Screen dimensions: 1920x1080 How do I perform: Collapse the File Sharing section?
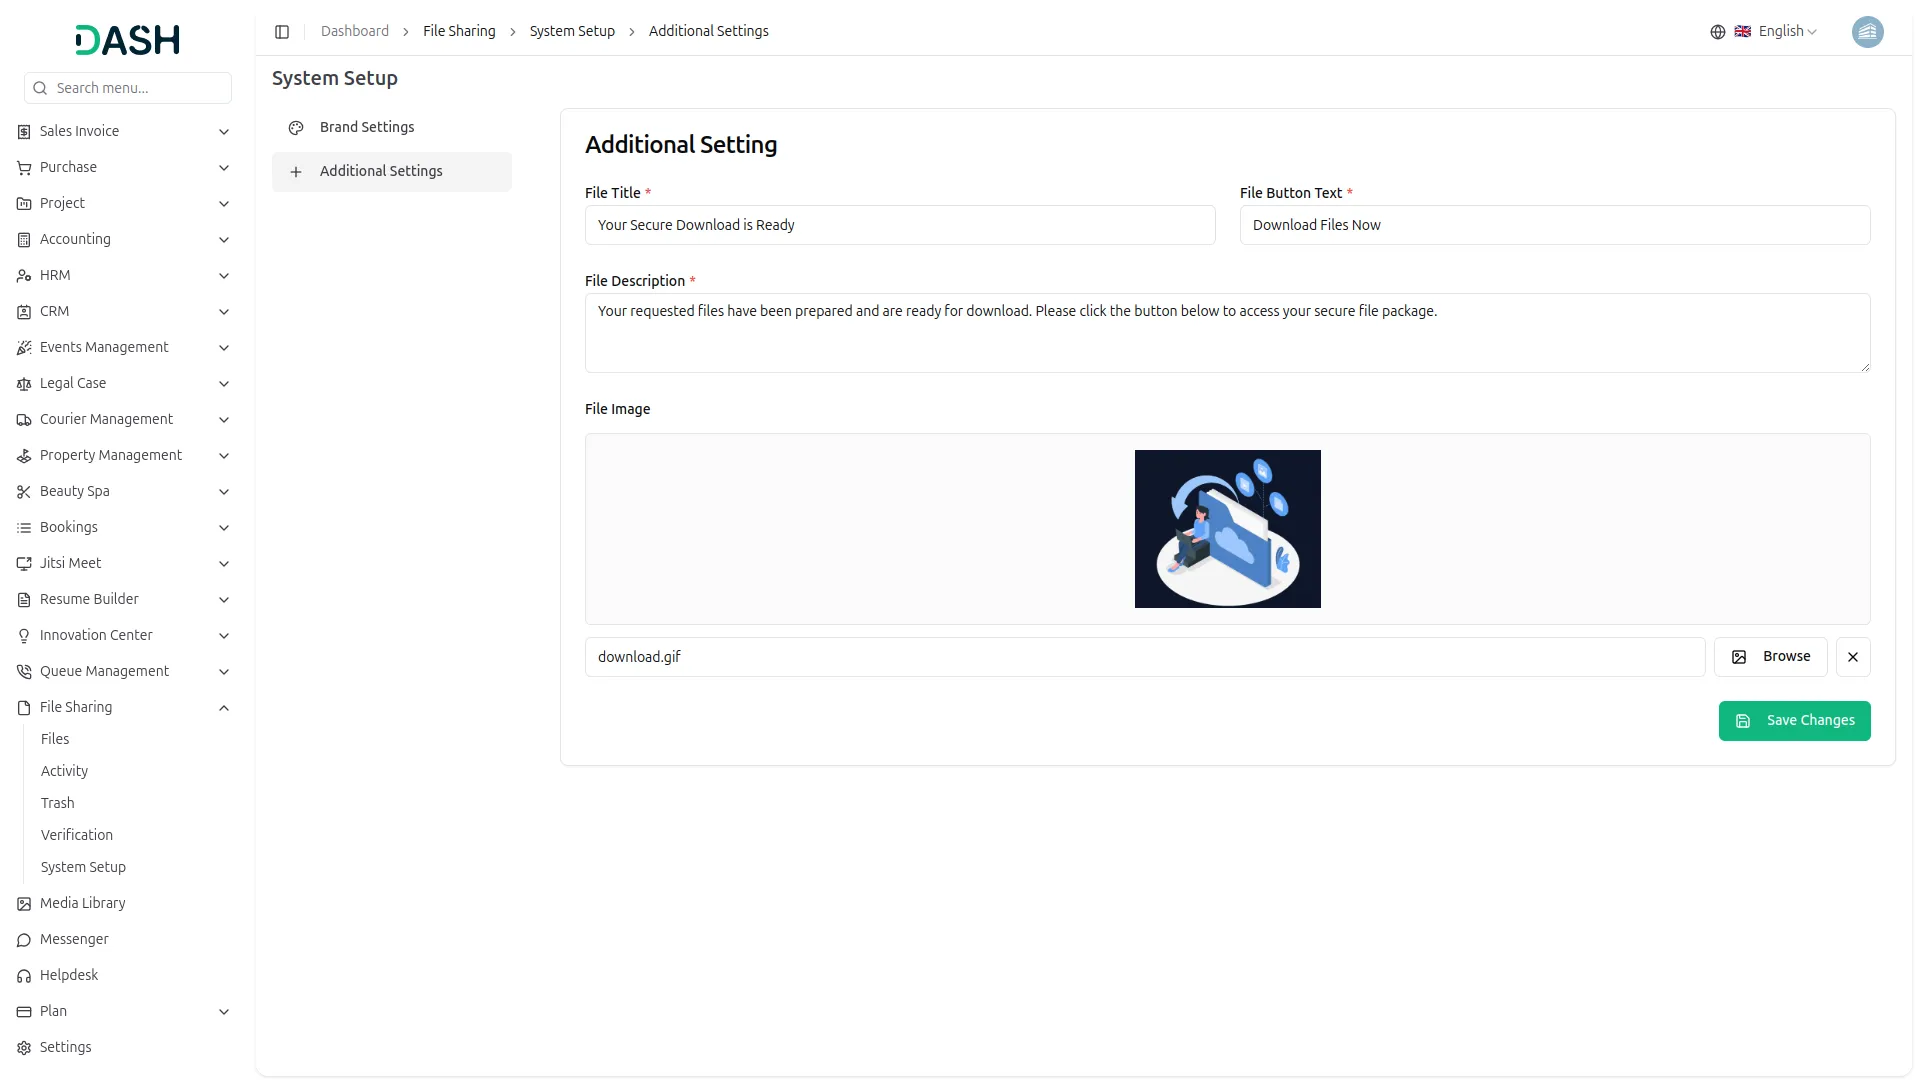point(224,707)
